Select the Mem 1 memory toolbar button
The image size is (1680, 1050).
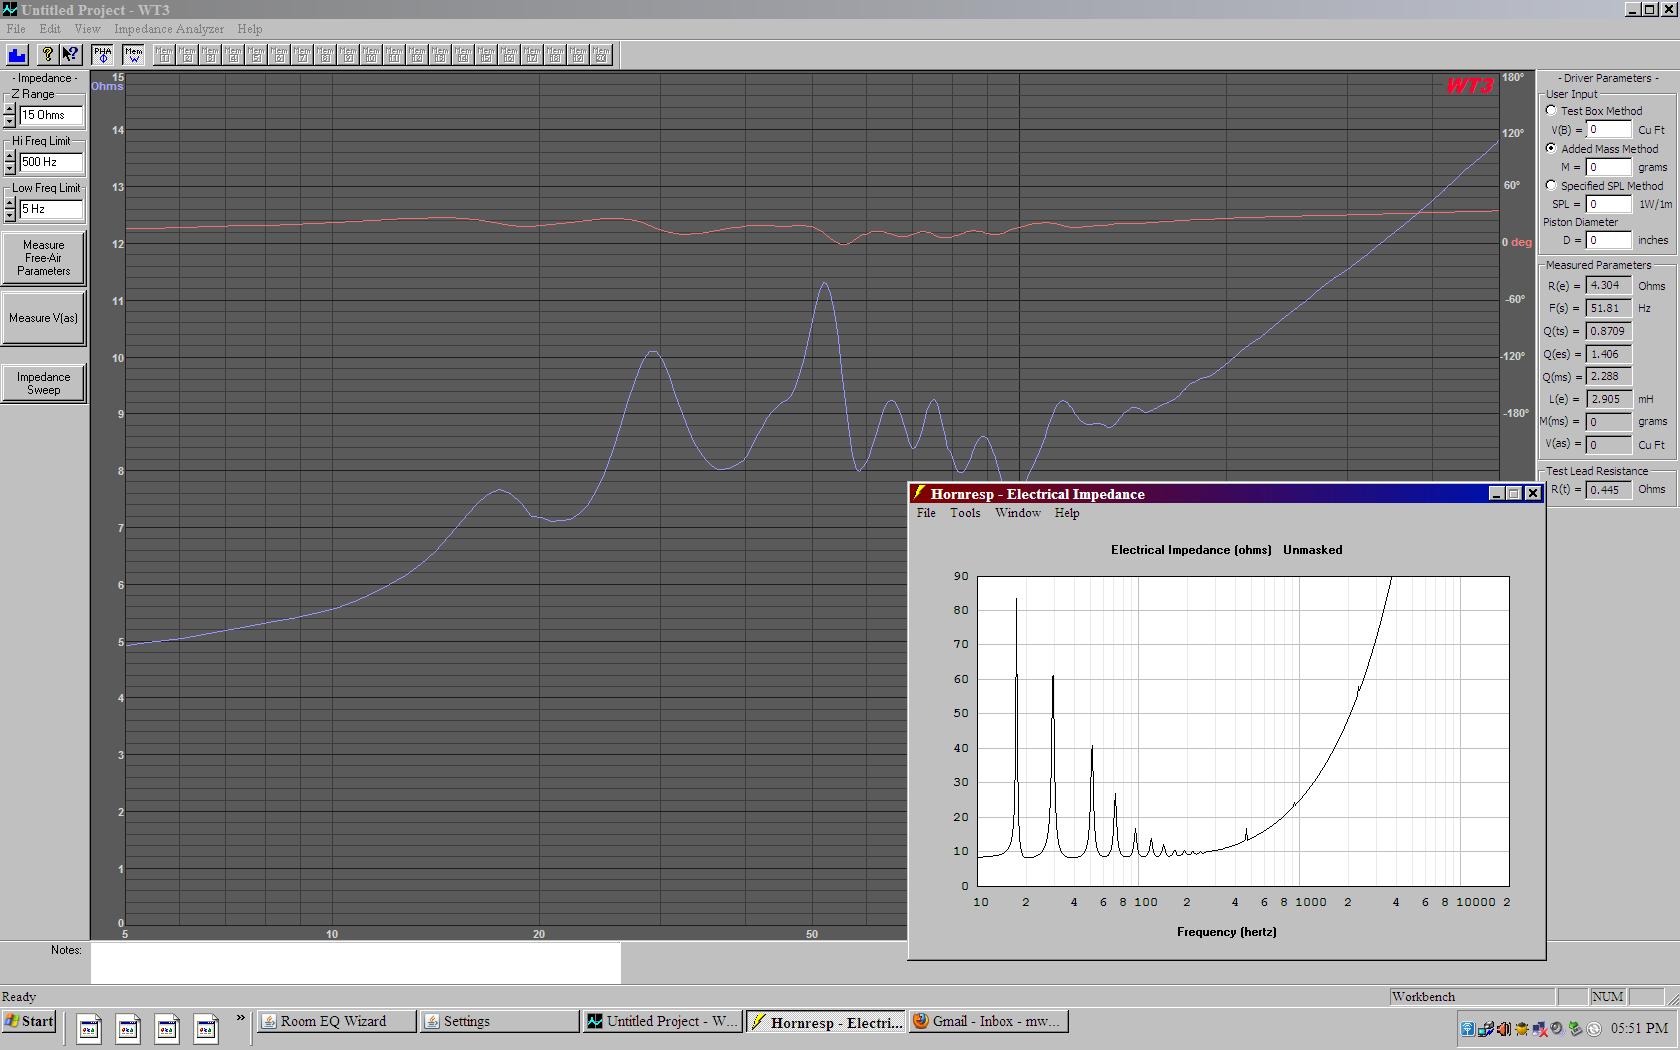click(x=165, y=55)
